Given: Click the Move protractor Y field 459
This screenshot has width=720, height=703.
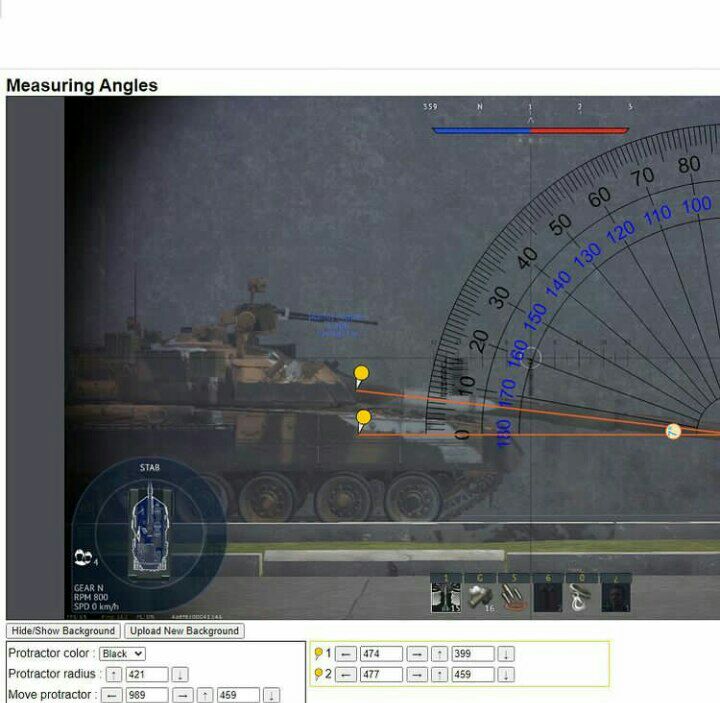Looking at the screenshot, I should (238, 695).
